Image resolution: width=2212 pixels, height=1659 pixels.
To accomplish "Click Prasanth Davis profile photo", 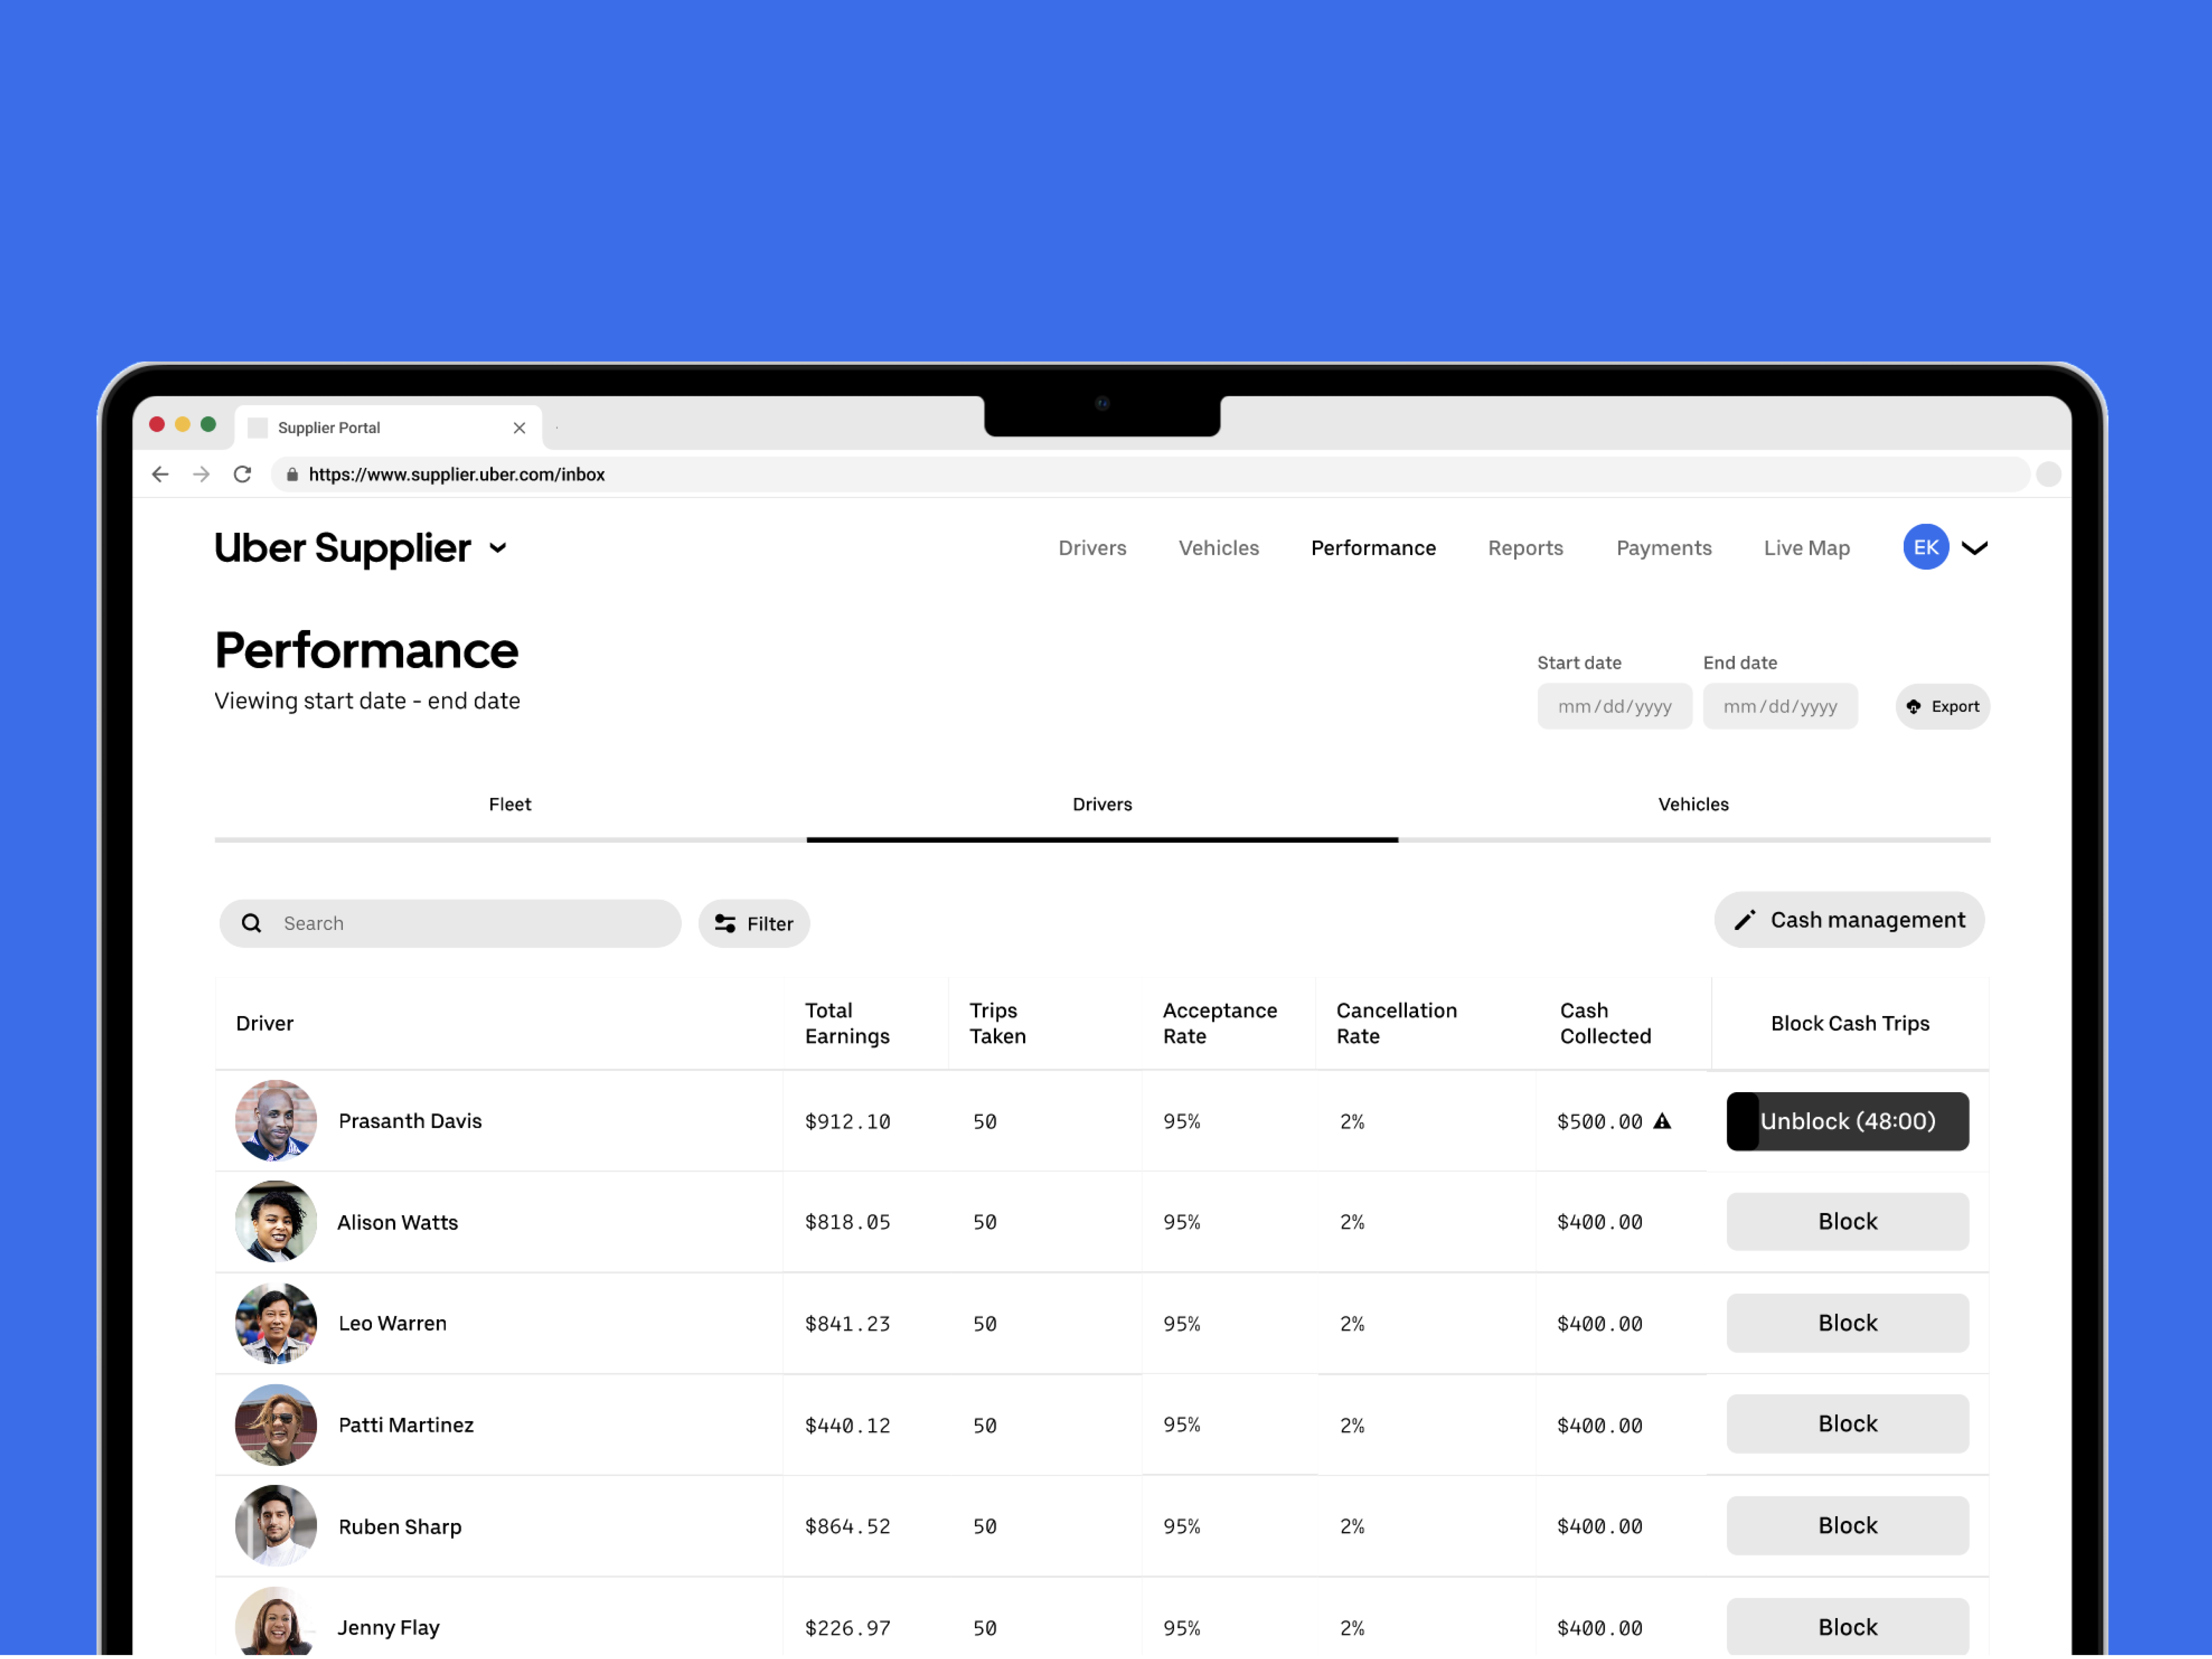I will click(x=276, y=1122).
